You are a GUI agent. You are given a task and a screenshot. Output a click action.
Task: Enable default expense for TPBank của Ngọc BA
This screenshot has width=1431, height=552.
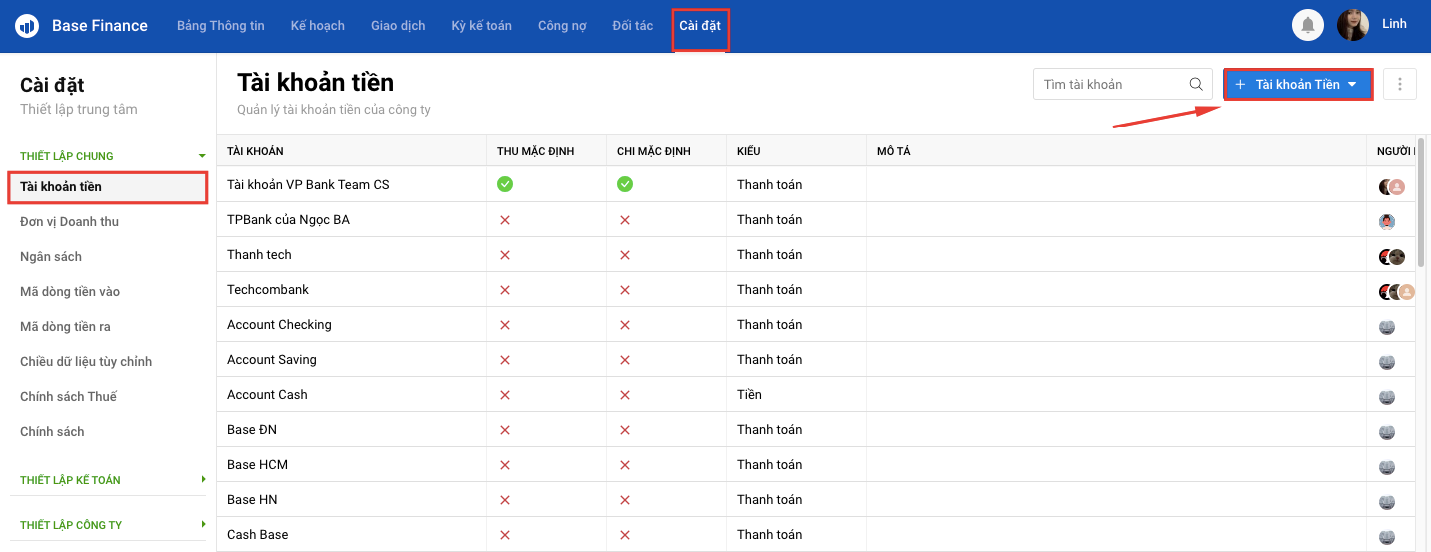coord(625,220)
